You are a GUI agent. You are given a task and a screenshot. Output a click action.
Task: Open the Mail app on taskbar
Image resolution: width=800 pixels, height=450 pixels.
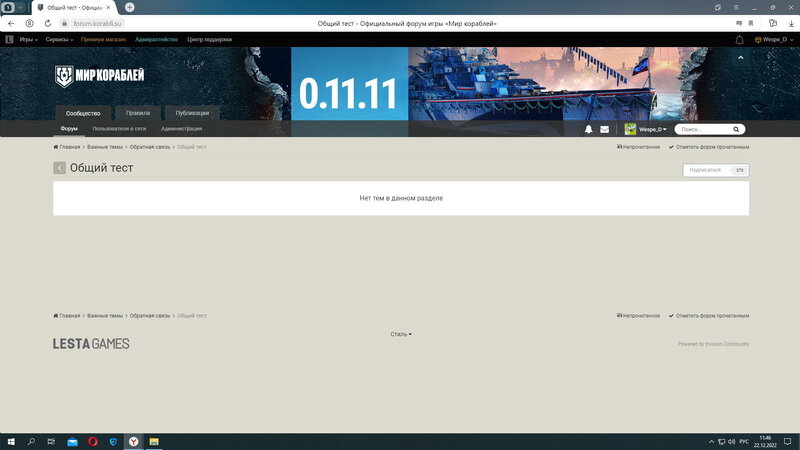(72, 441)
